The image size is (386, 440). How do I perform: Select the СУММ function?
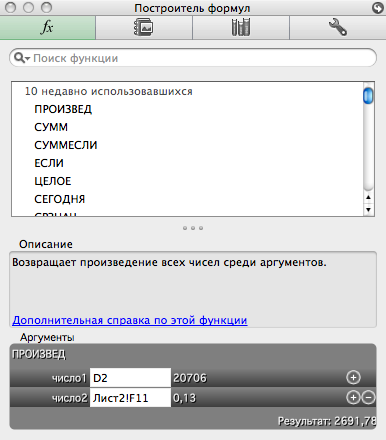click(51, 127)
